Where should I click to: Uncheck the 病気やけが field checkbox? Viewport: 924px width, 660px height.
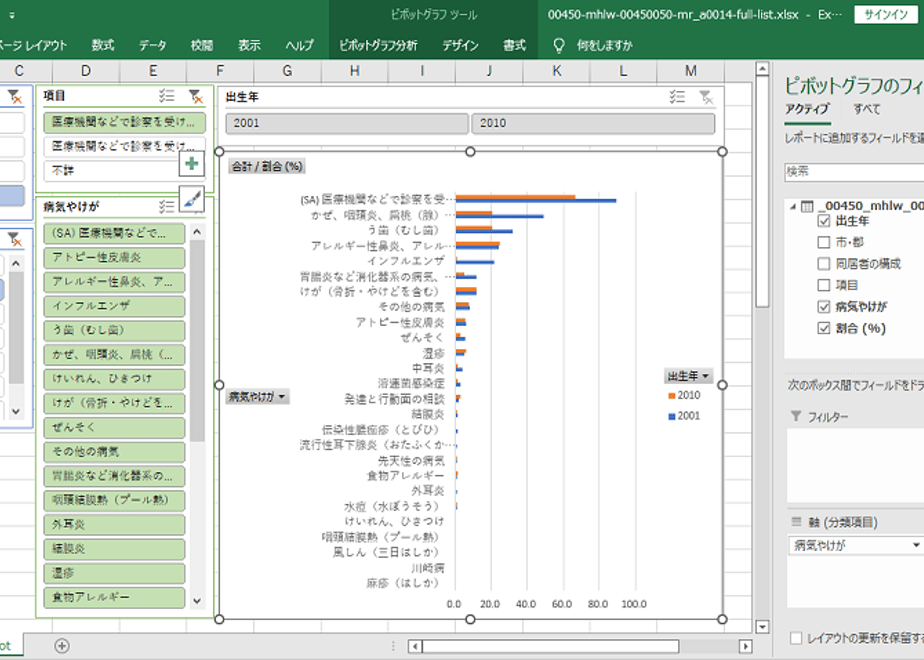[824, 306]
